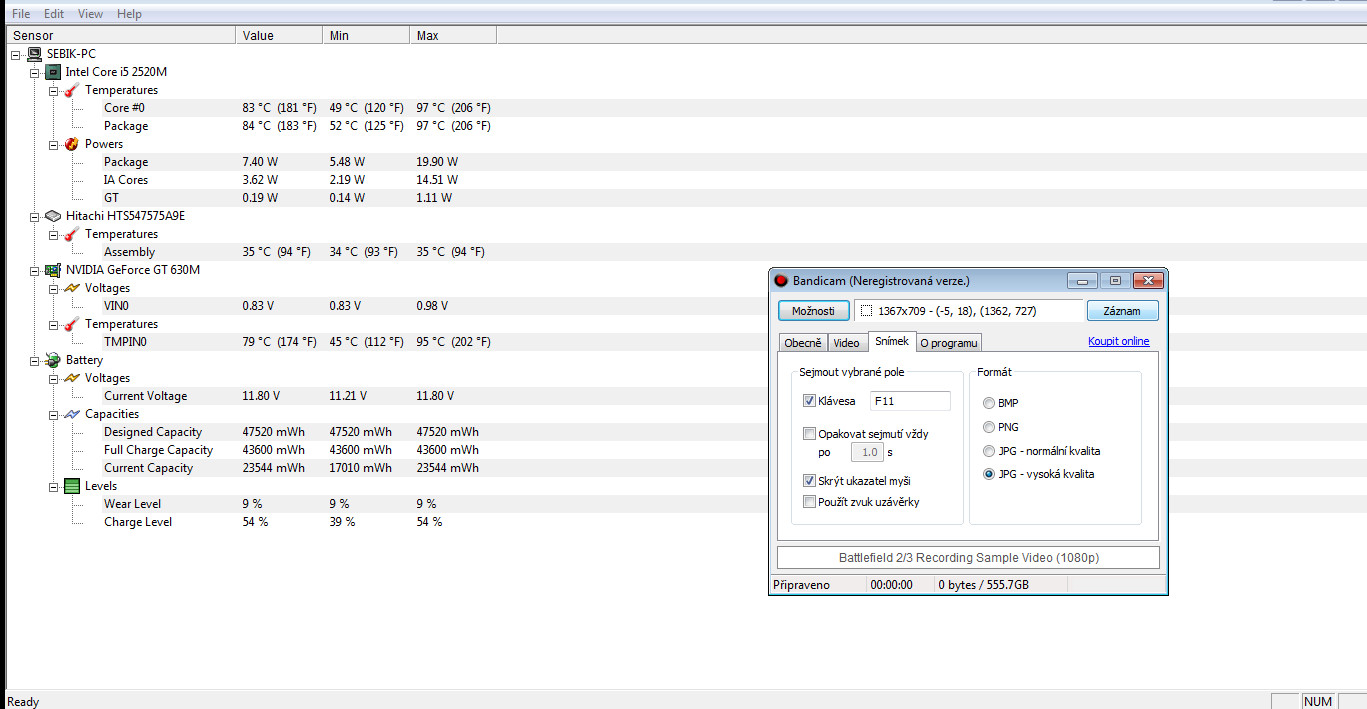The image size is (1367, 709).
Task: Select JPG - normální kvalita radio button
Action: point(989,451)
